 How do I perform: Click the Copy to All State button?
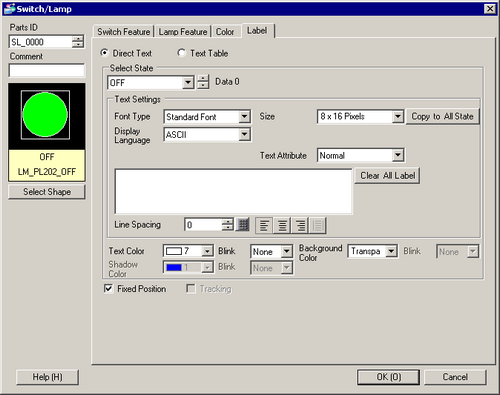click(442, 116)
